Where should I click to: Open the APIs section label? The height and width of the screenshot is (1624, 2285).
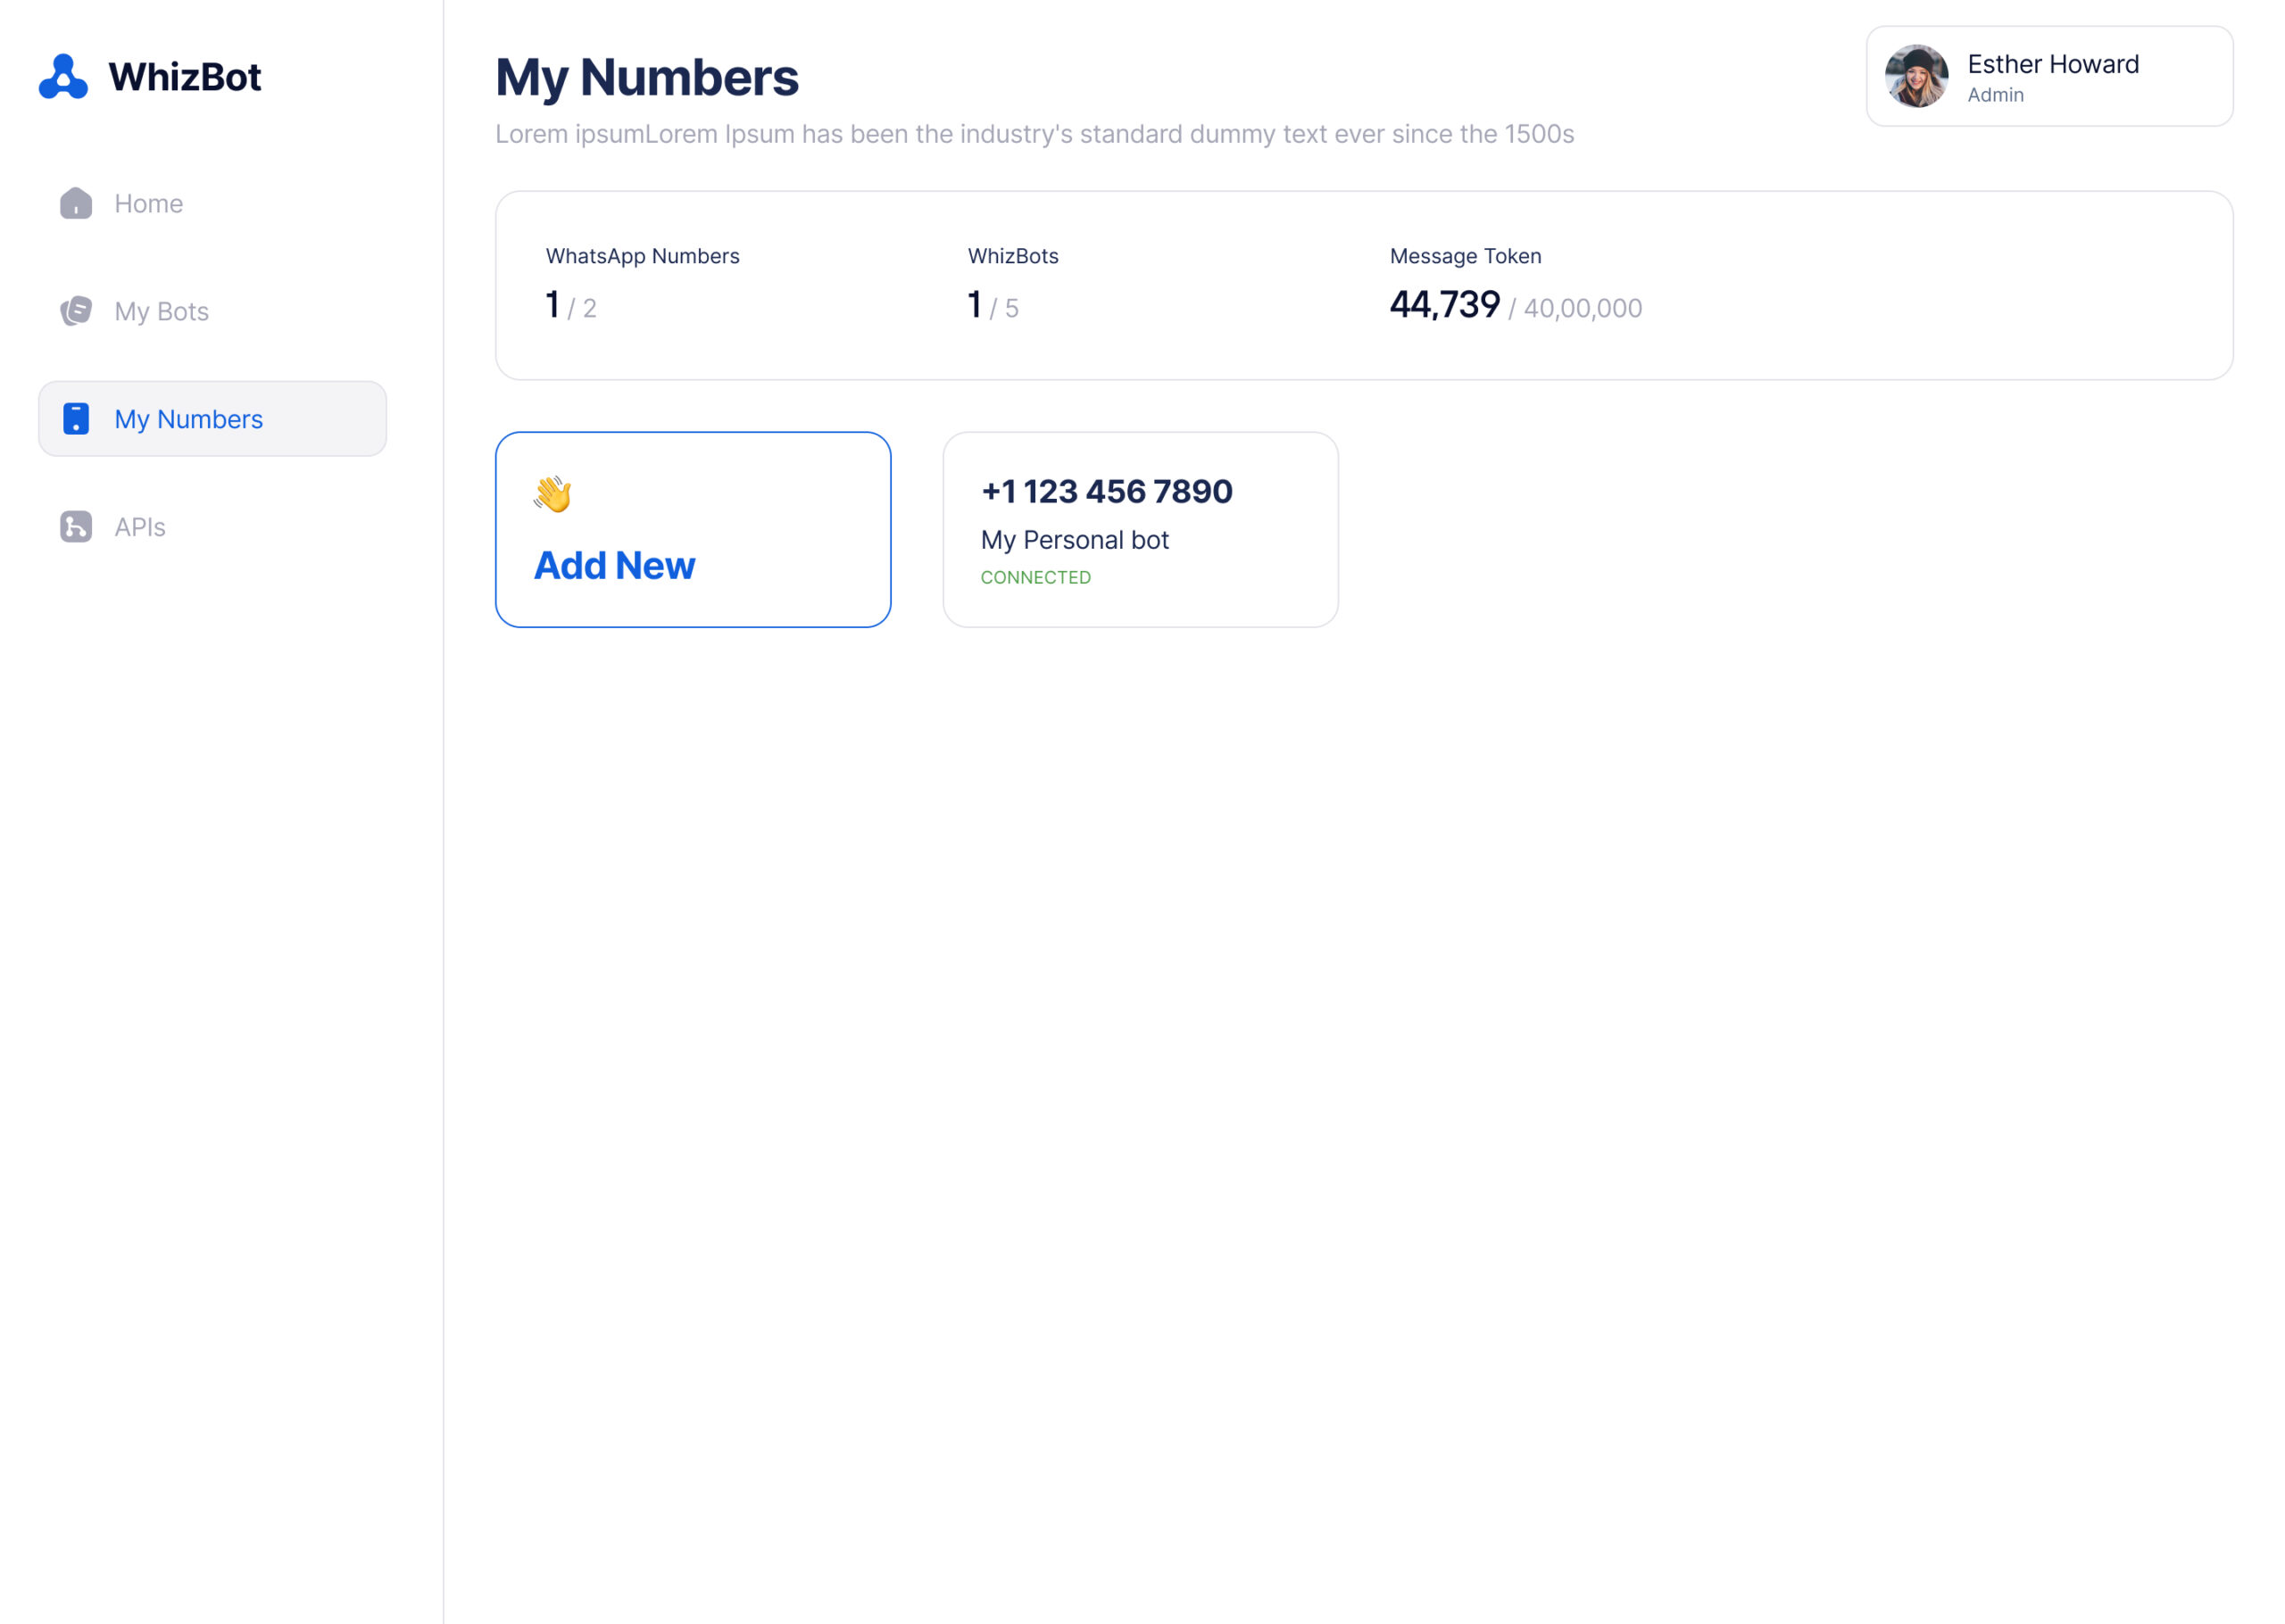pyautogui.click(x=140, y=527)
